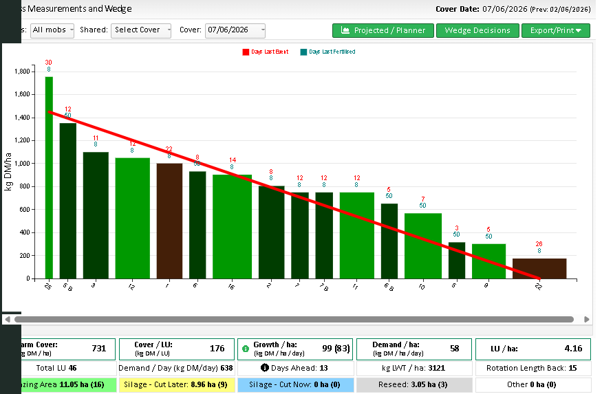Viewport: 602px width, 394px height.
Task: Click the Days Ahead info icon
Action: 265,368
